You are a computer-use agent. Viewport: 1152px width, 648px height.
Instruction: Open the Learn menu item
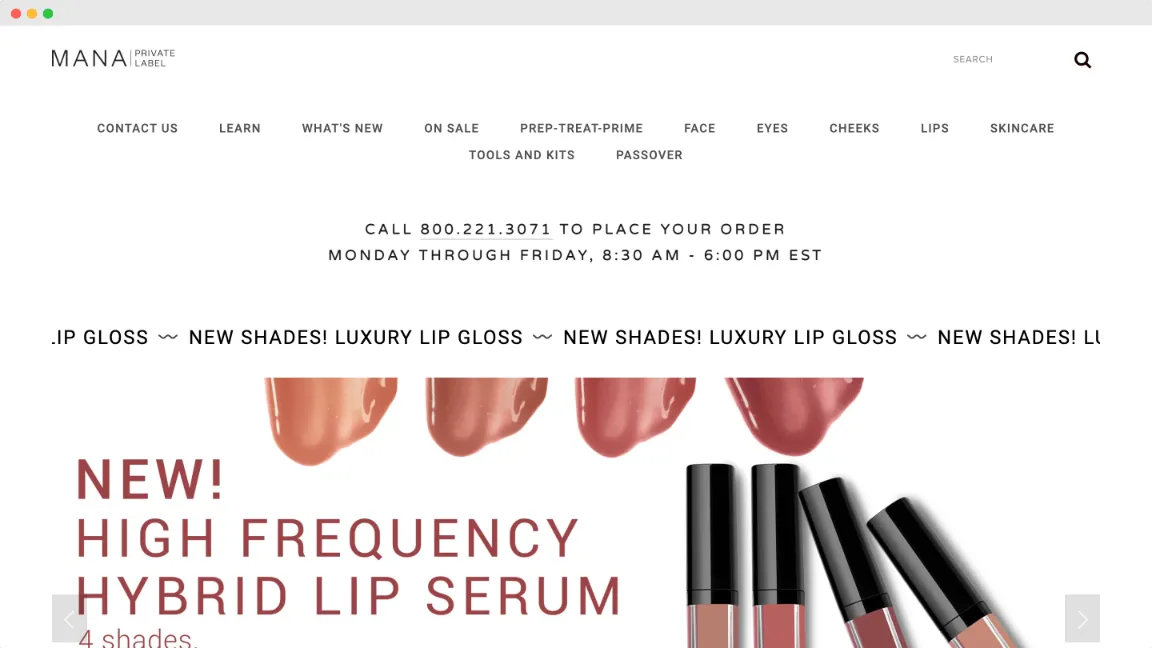tap(240, 128)
